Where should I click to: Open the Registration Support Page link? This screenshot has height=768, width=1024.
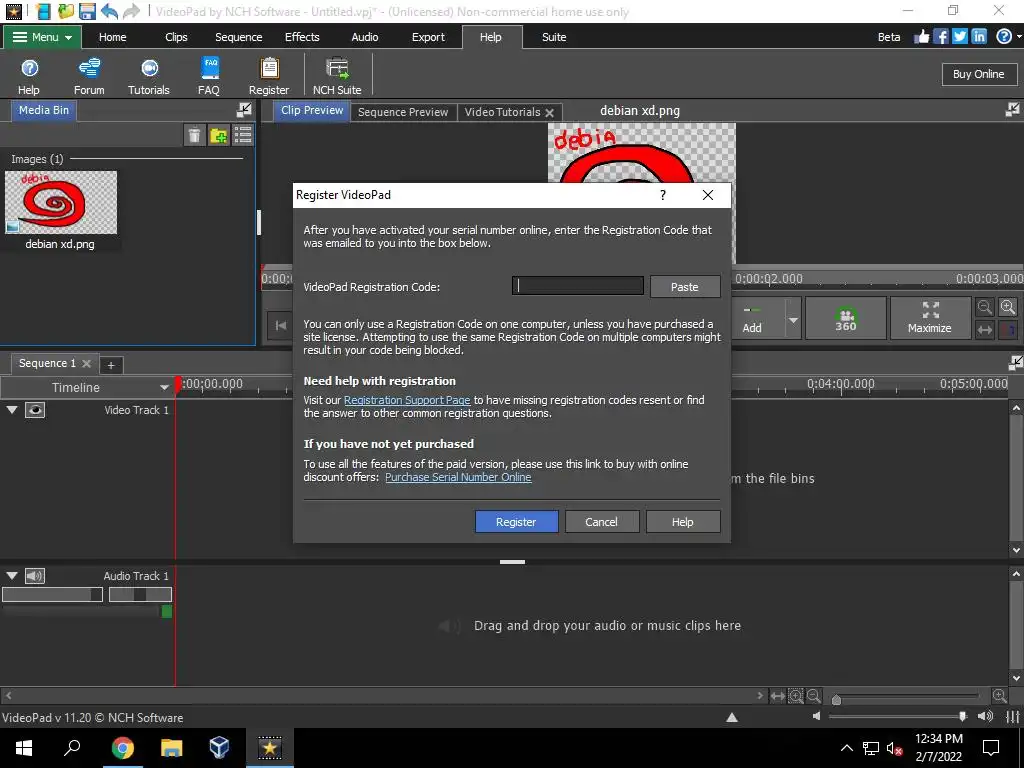coord(407,400)
